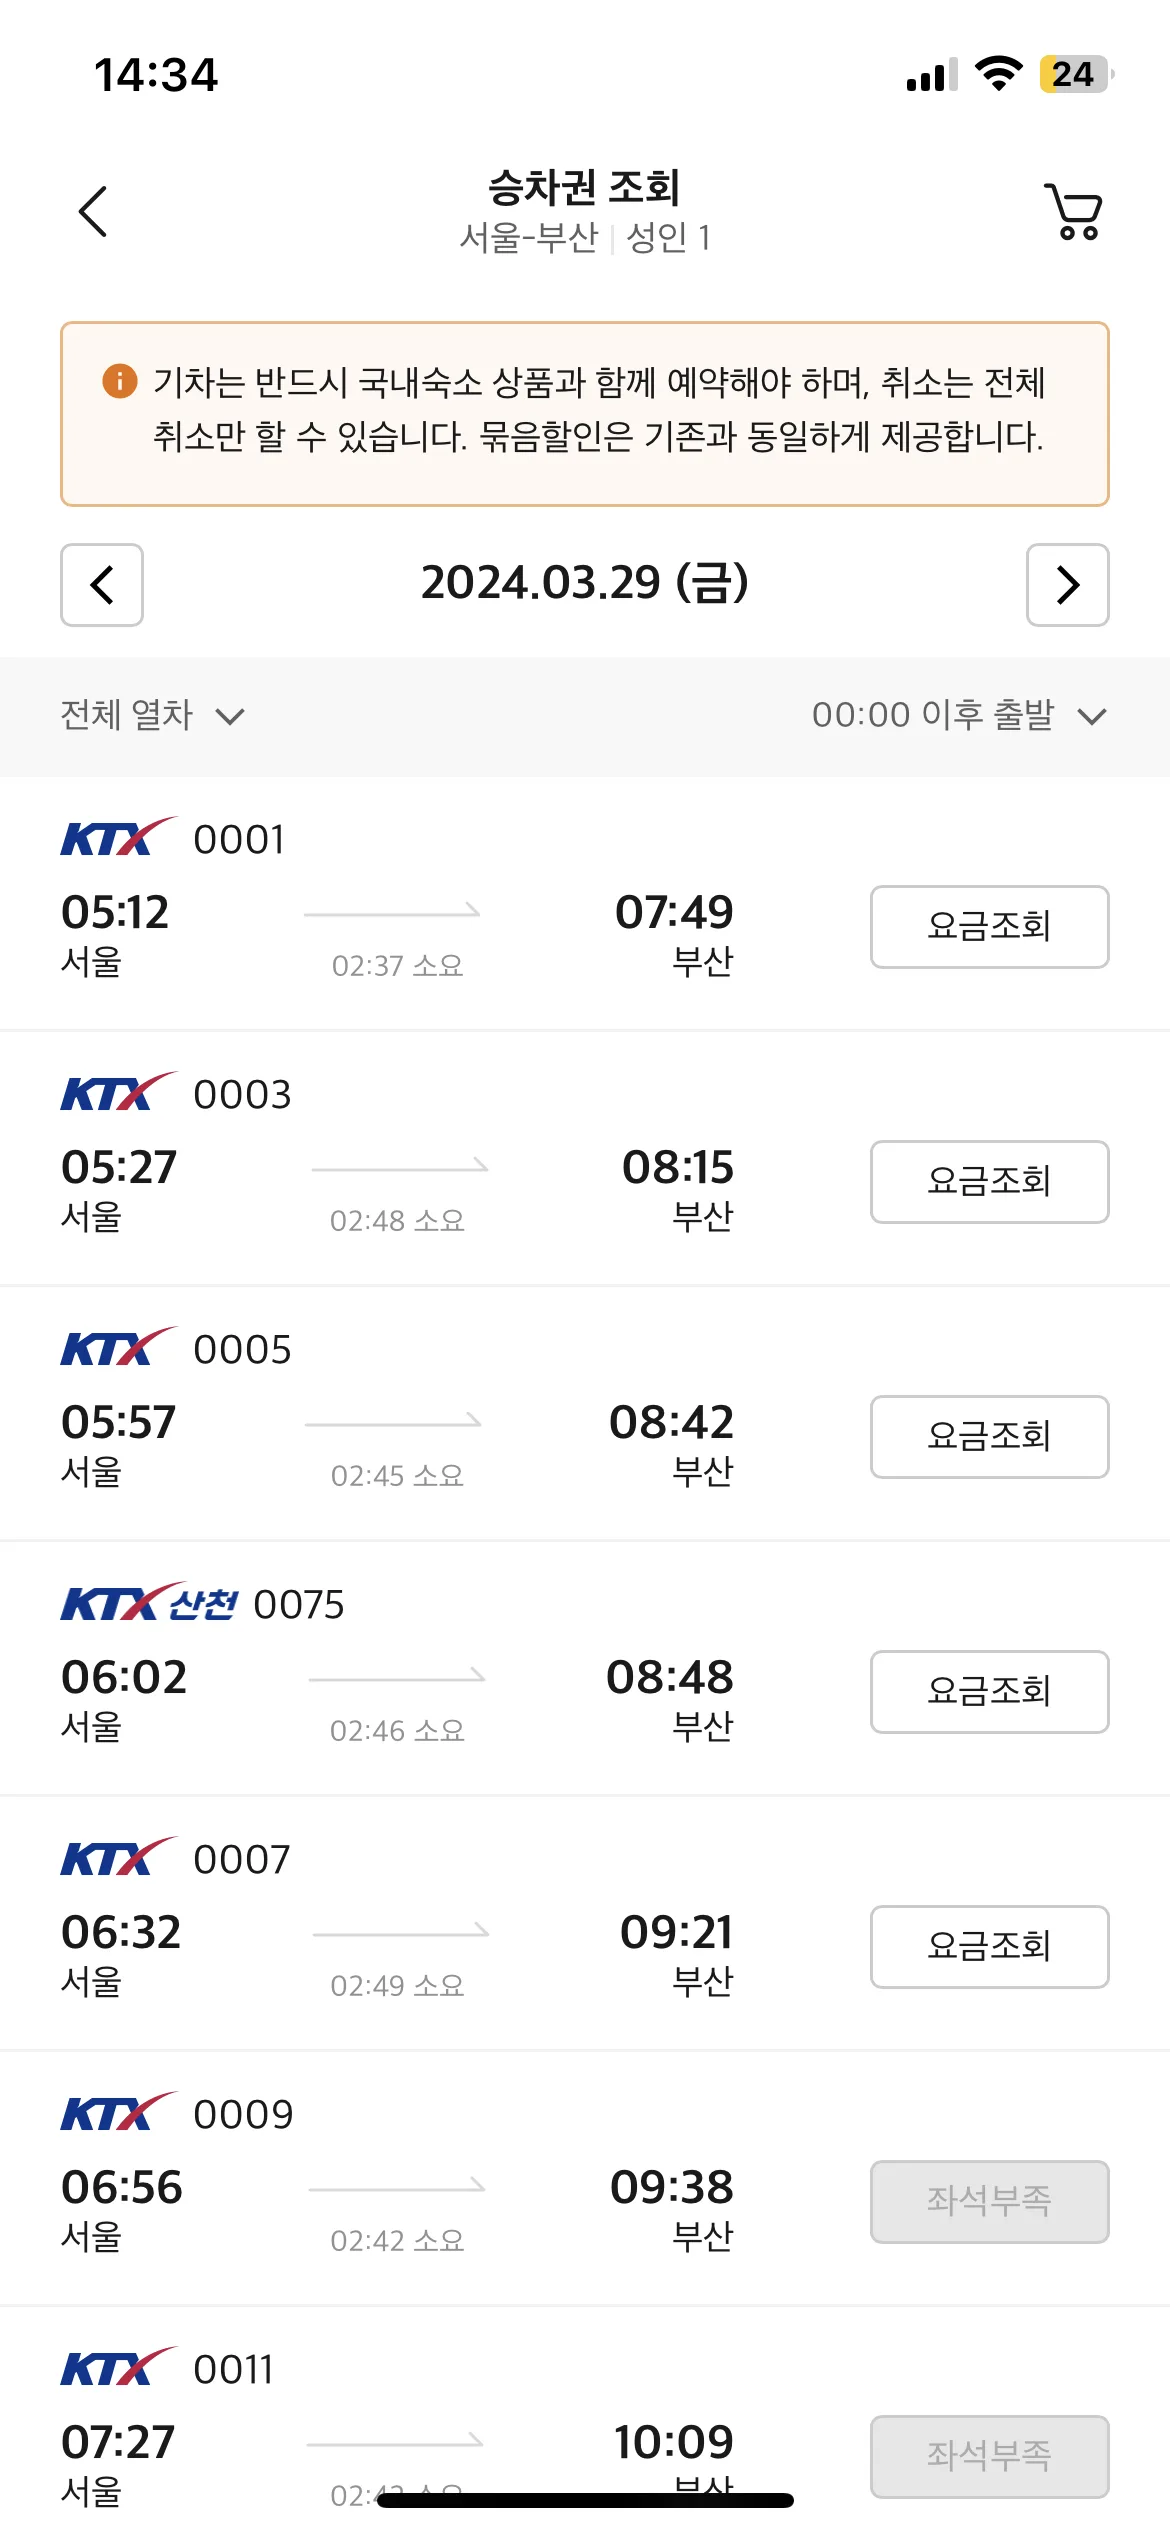
Task: Tap the orange info notice icon
Action: click(119, 381)
